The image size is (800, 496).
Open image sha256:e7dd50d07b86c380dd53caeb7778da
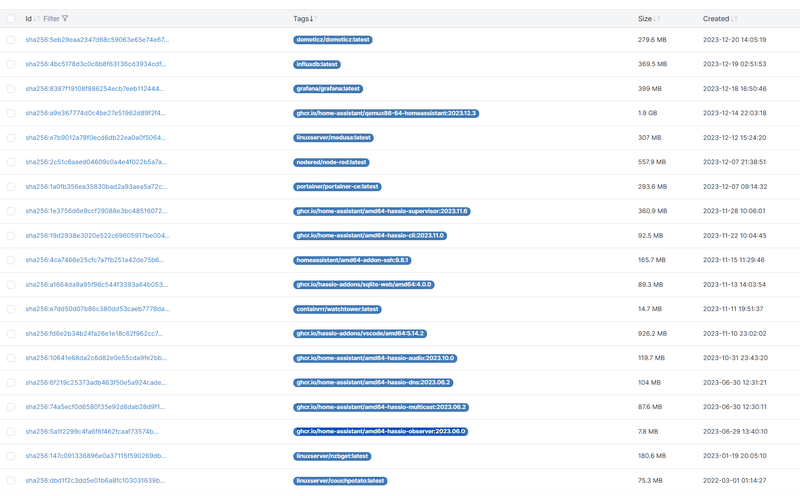pos(97,309)
